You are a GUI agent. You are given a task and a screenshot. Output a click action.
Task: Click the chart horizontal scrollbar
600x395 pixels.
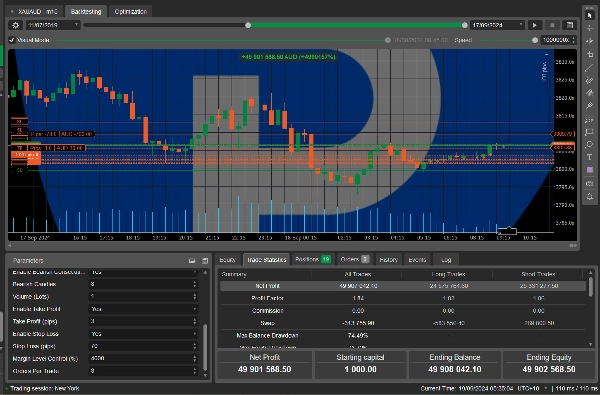point(292,245)
